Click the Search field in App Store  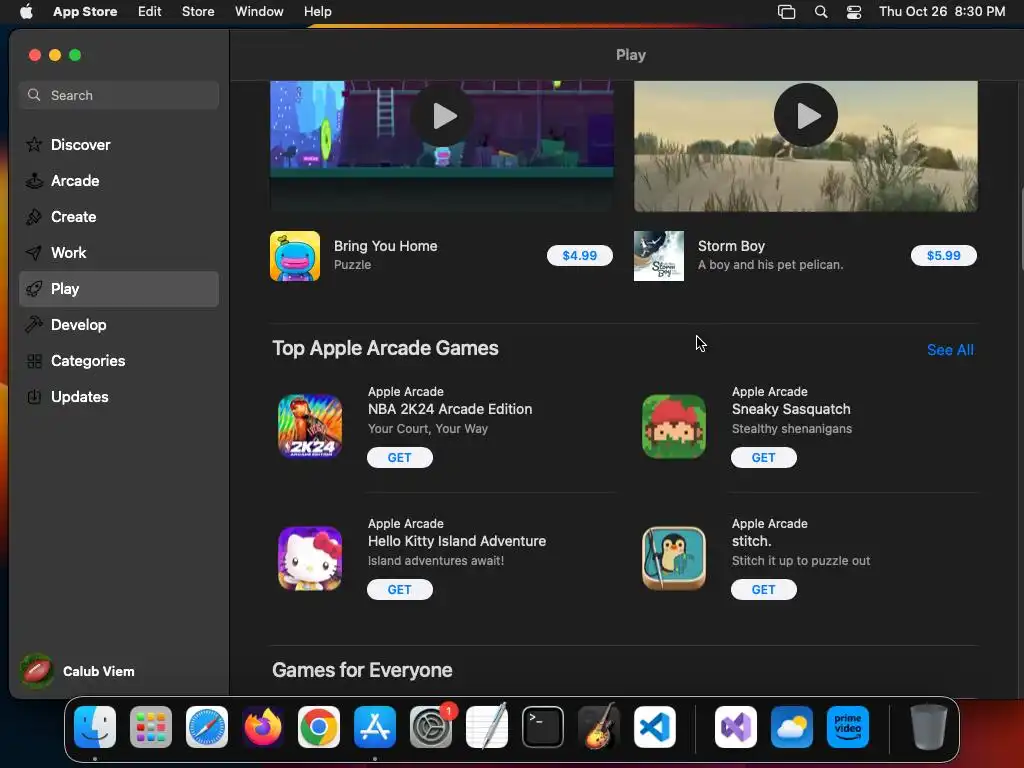119,95
